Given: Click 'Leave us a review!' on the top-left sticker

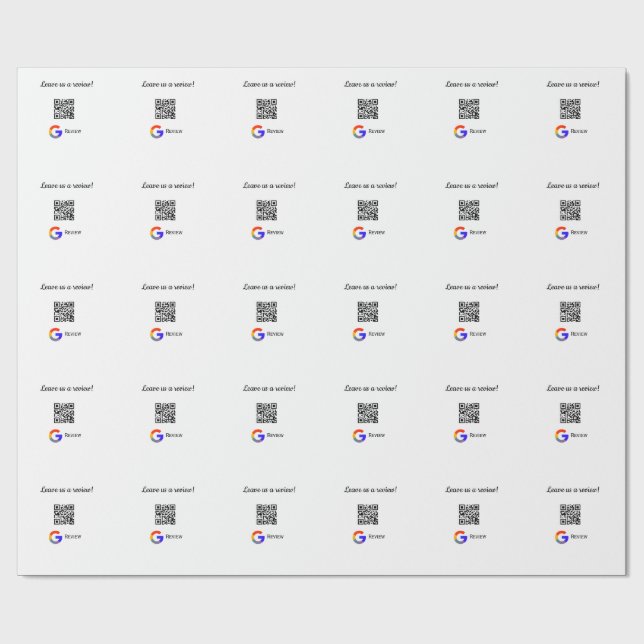Looking at the screenshot, I should pyautogui.click(x=67, y=84).
